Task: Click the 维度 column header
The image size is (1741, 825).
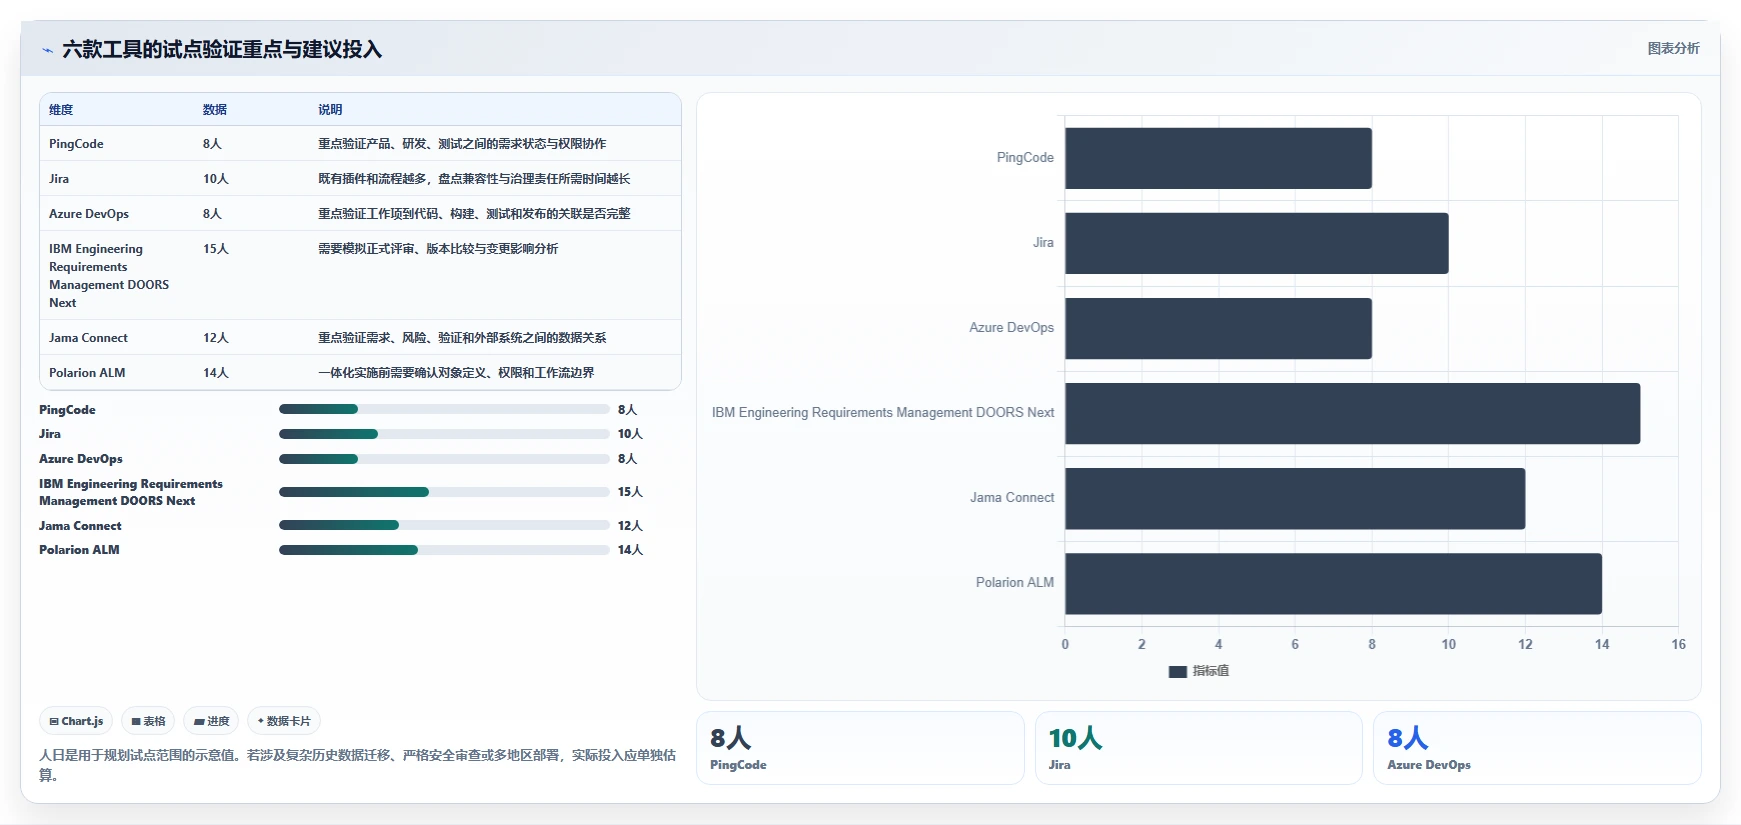Action: coord(61,110)
